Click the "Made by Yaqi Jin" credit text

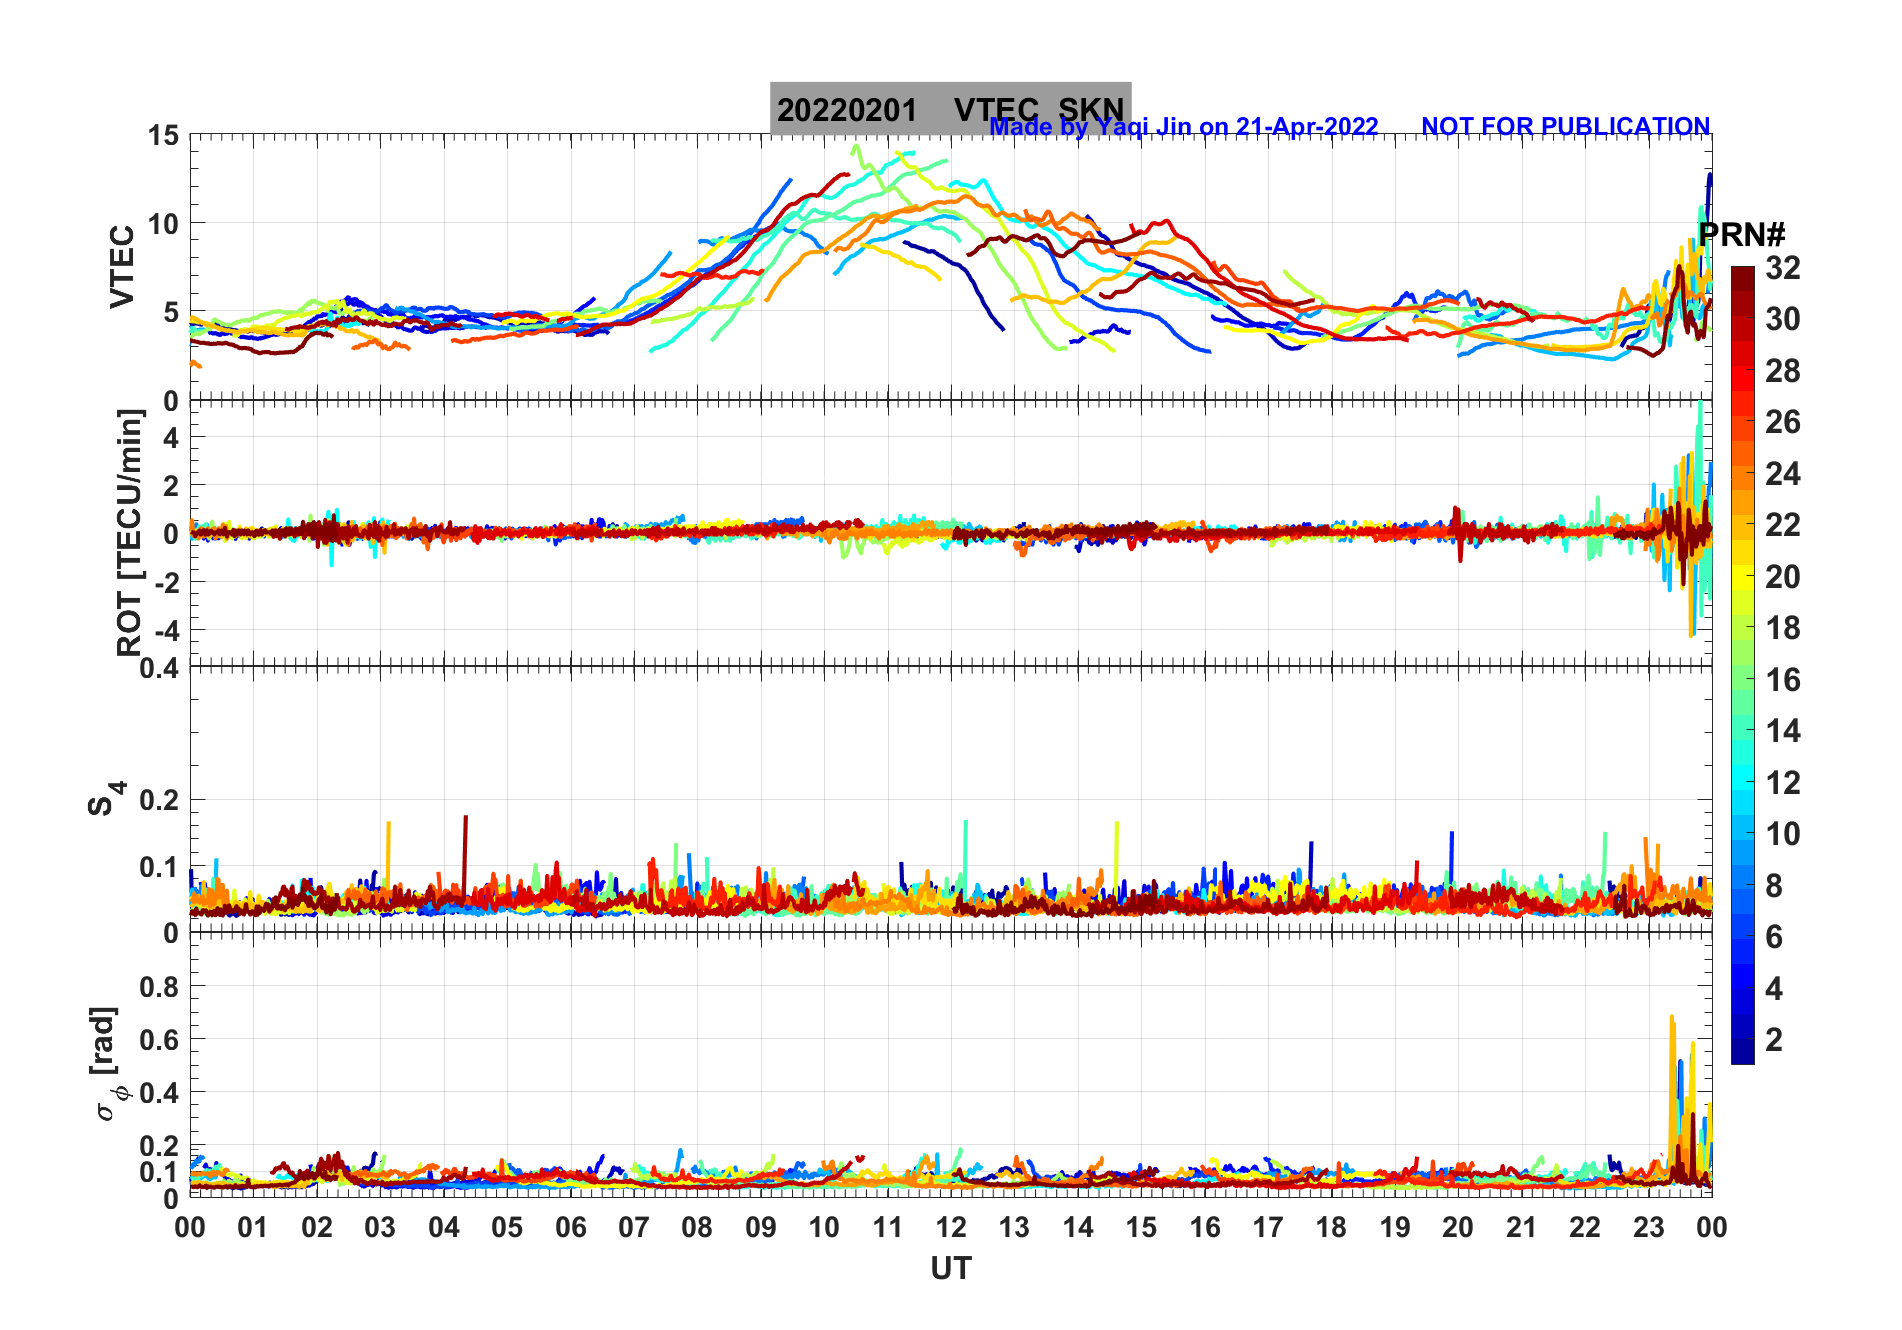(x=1183, y=127)
